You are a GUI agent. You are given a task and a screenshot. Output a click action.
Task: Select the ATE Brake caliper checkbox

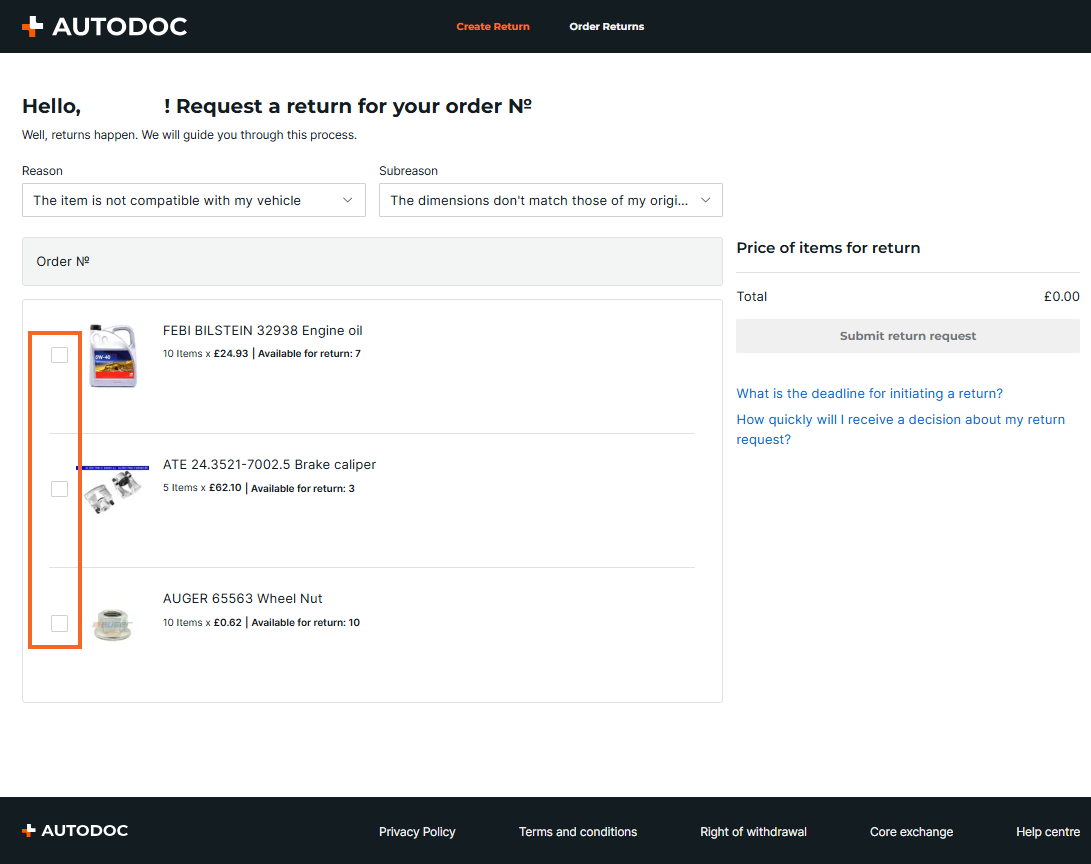coord(59,489)
